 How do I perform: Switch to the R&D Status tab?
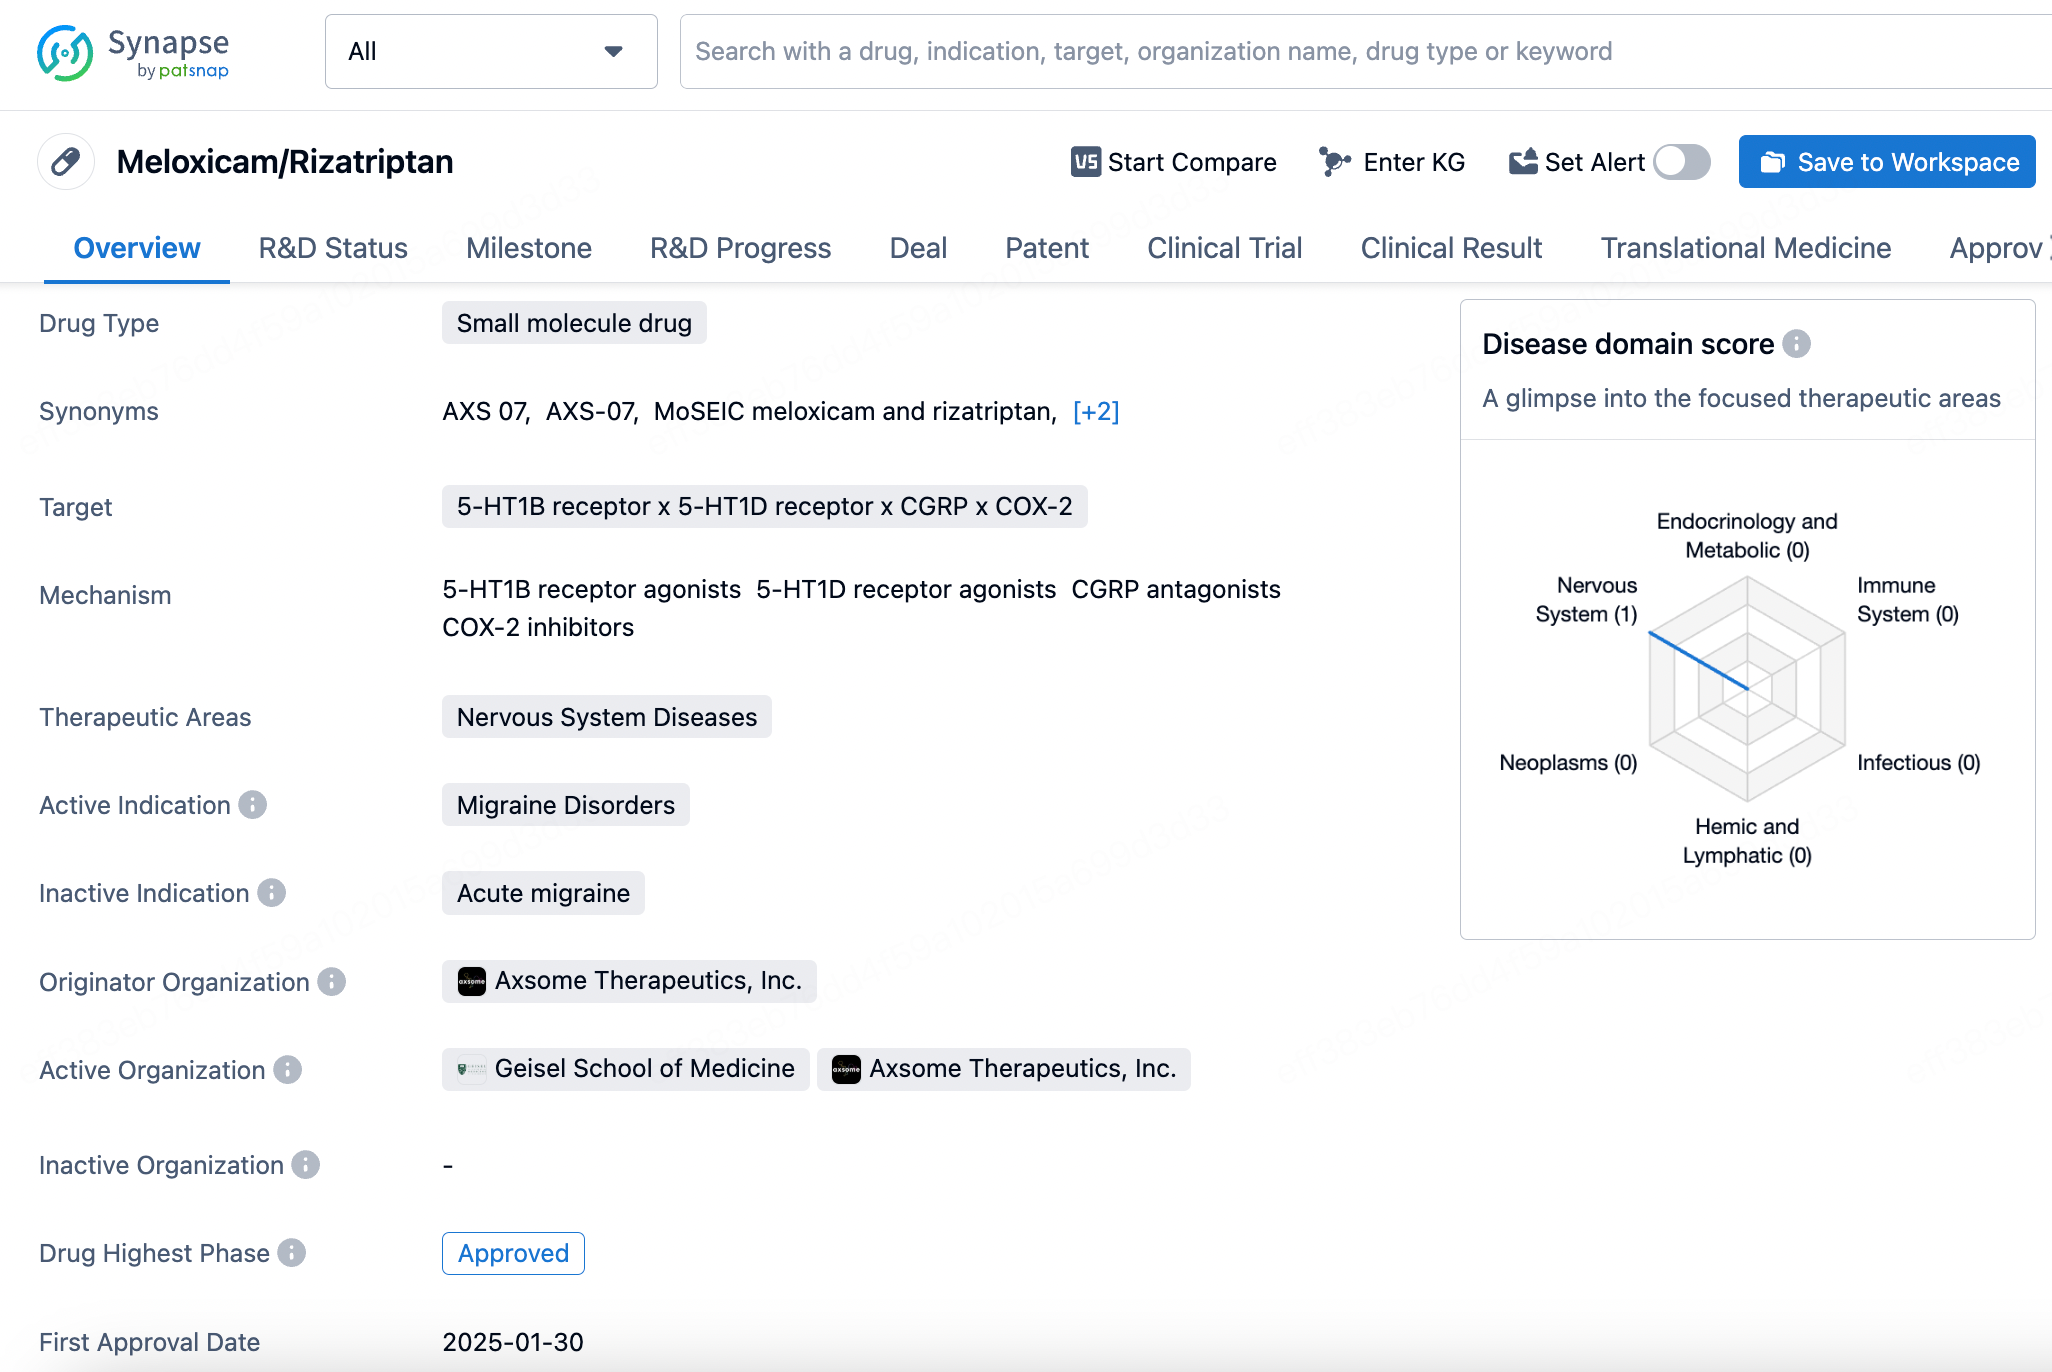[x=332, y=248]
